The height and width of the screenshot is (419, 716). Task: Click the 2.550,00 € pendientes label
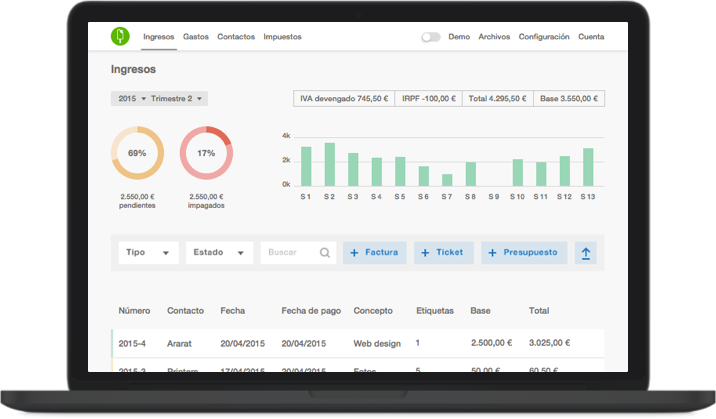coord(137,201)
